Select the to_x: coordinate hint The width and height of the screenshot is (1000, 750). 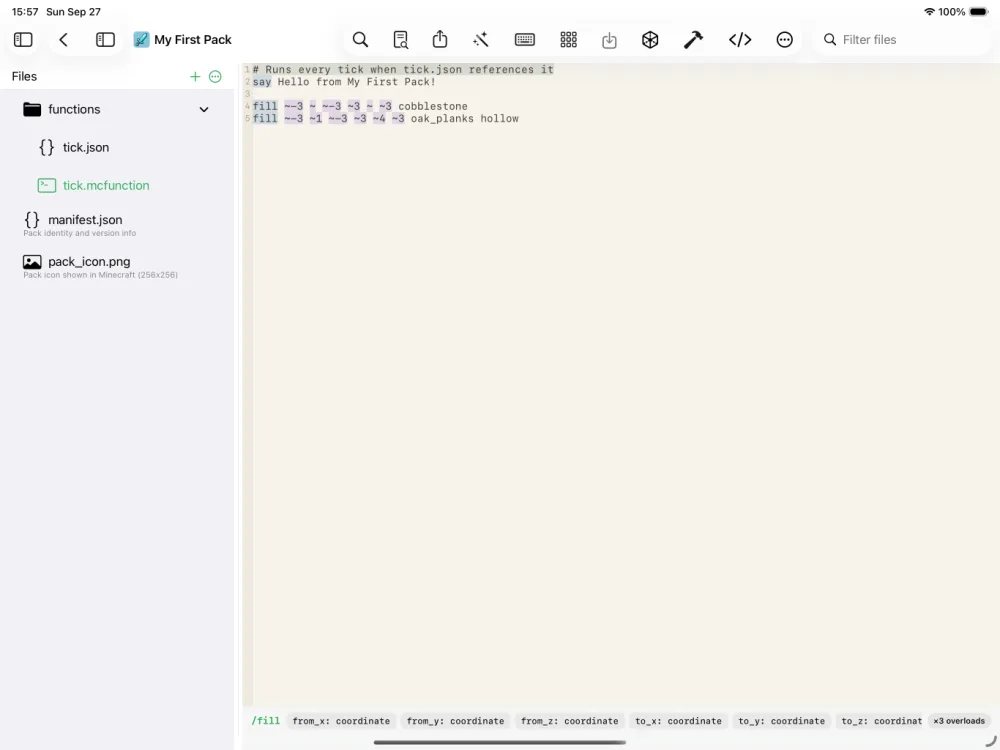pos(679,721)
